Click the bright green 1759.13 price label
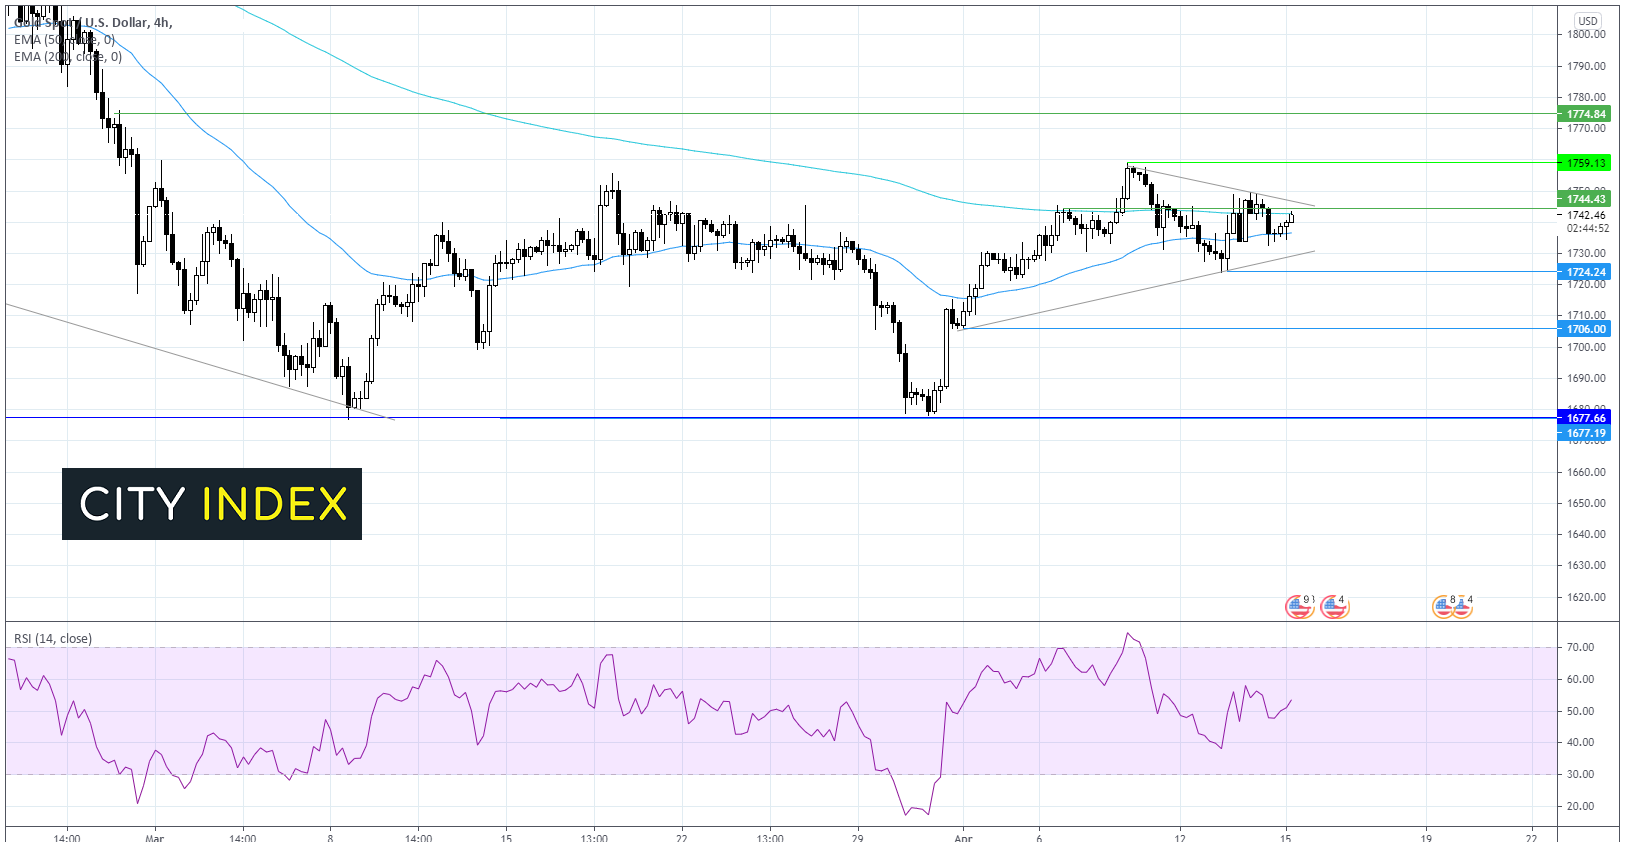 tap(1586, 163)
